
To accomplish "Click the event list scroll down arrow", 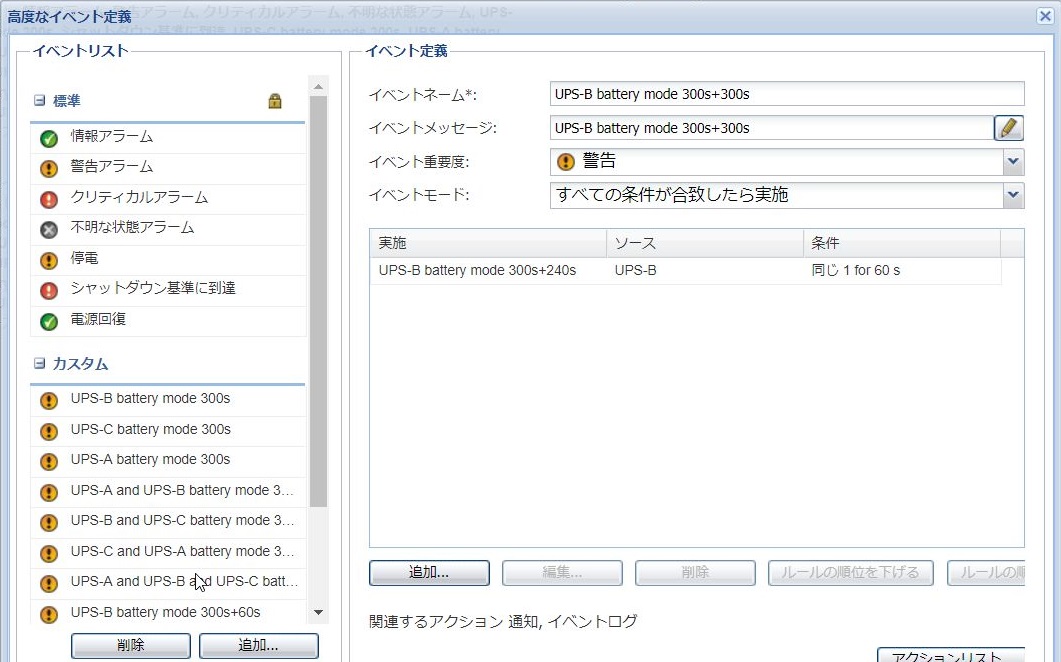I will pyautogui.click(x=319, y=612).
